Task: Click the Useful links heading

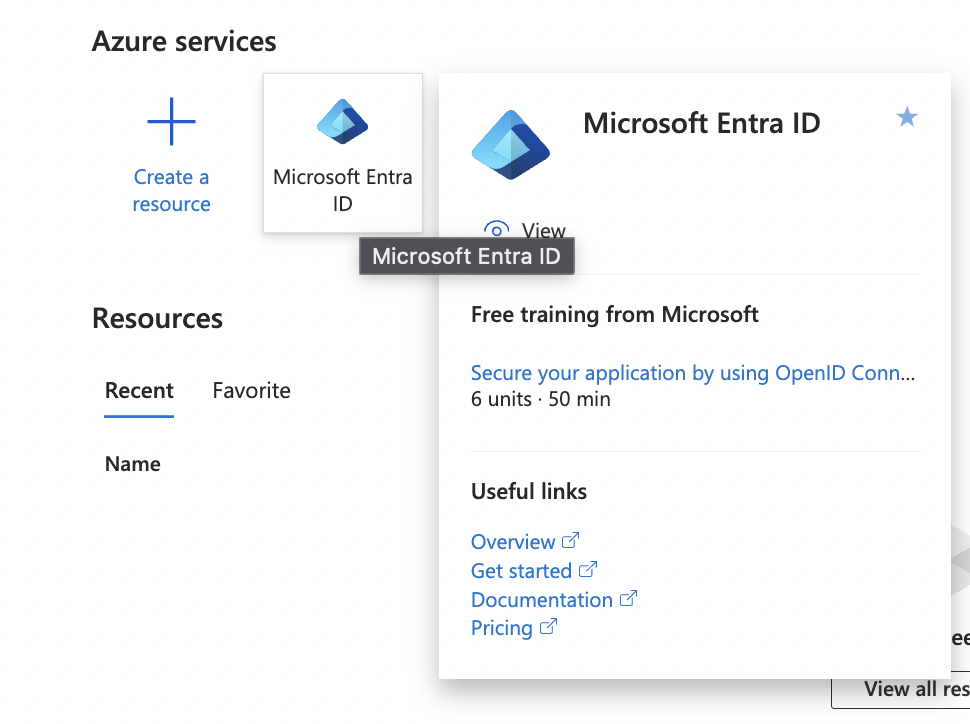Action: tap(529, 491)
